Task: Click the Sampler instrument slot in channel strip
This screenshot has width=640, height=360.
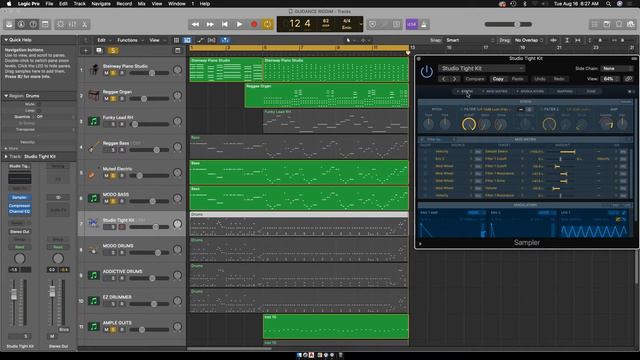Action: click(19, 198)
